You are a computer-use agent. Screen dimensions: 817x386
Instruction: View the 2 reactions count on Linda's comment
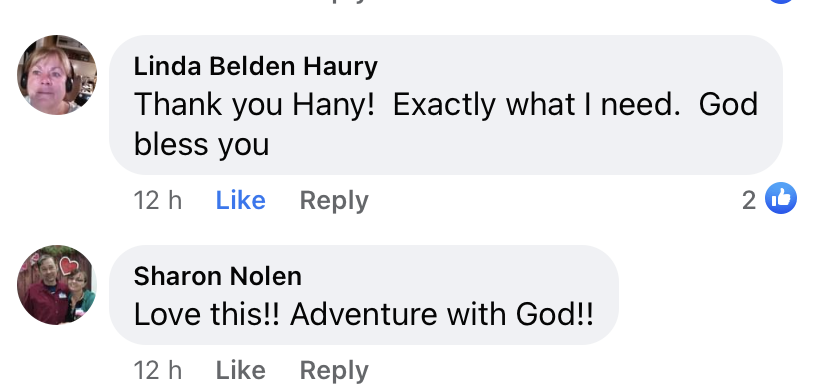[x=749, y=201]
